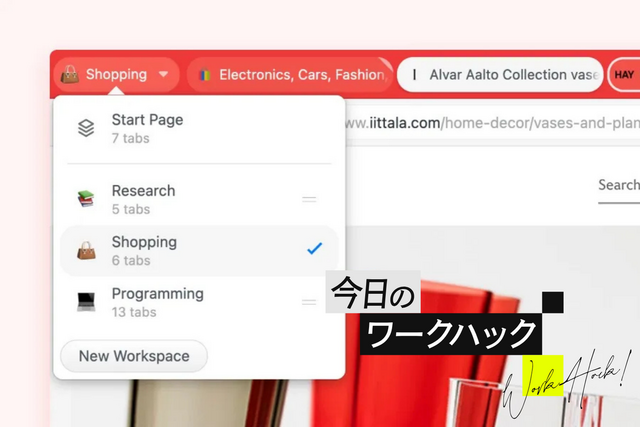Click the handbag icon in Shopping row
Viewport: 640px width, 427px height.
pos(86,250)
